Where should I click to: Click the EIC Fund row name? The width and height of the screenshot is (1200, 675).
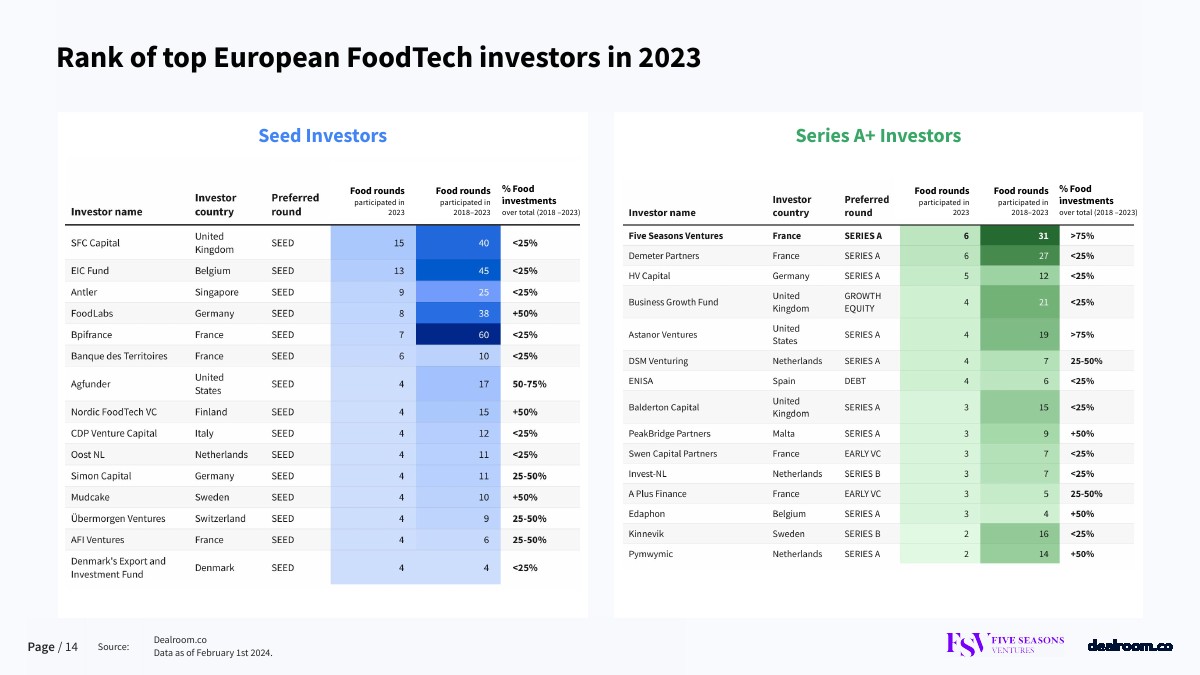[91, 271]
